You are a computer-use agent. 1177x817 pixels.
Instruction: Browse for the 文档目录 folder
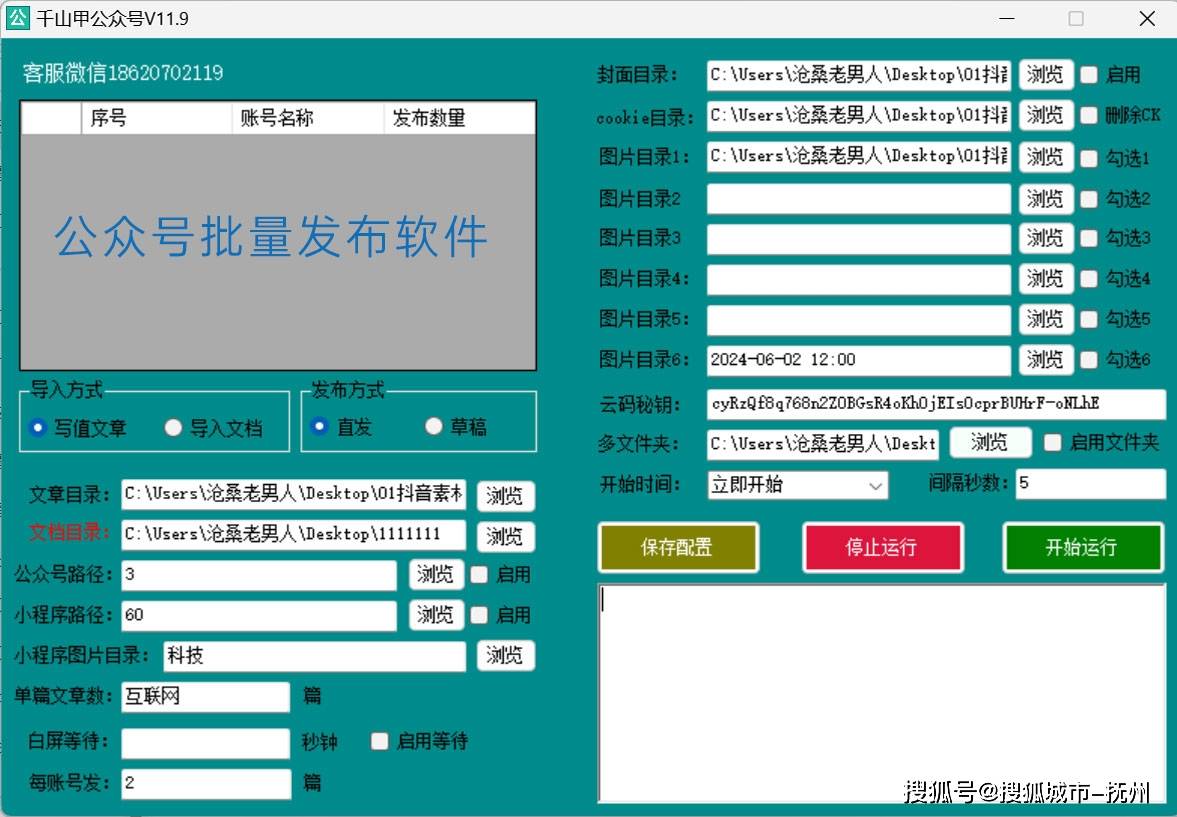pos(505,536)
